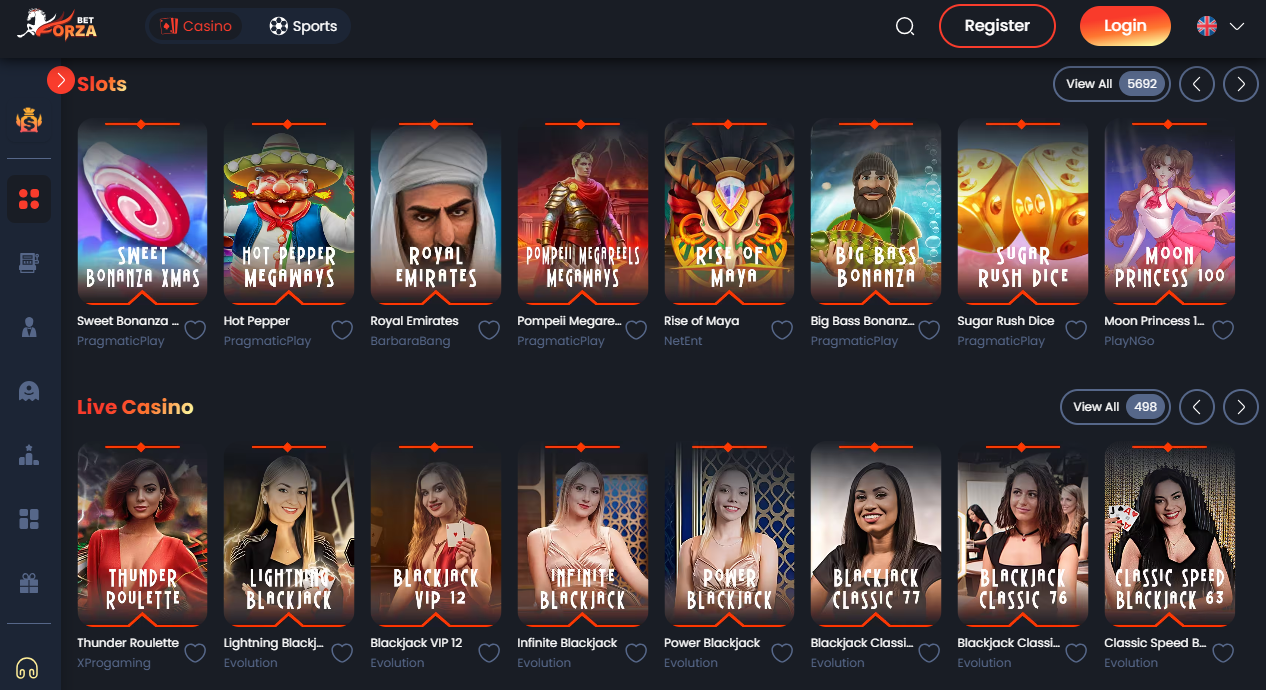Launch Lightning Blackjack thumbnail
1266x690 pixels.
289,535
